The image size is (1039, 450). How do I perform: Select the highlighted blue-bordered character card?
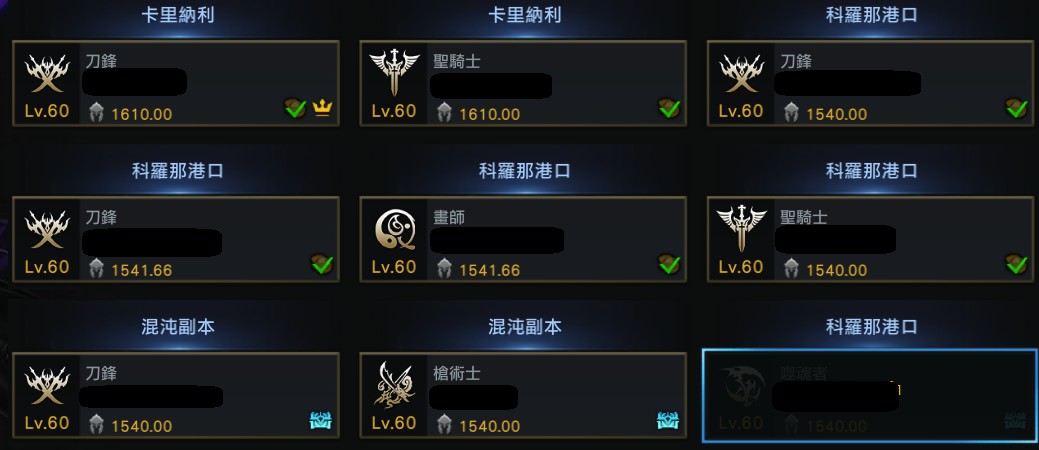coord(871,396)
